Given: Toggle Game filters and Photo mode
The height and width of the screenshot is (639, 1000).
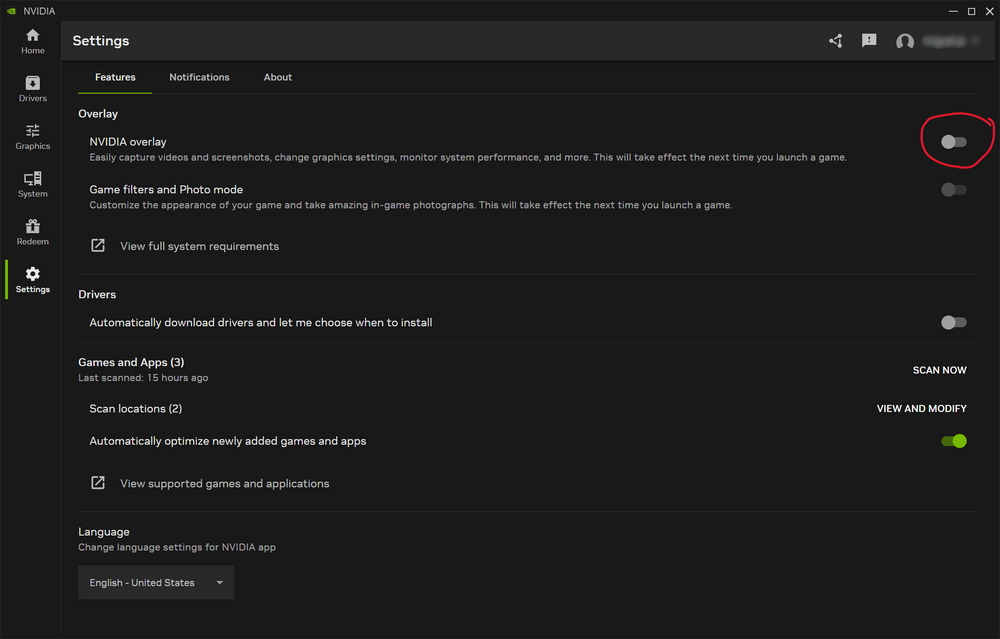Looking at the screenshot, I should (x=954, y=190).
